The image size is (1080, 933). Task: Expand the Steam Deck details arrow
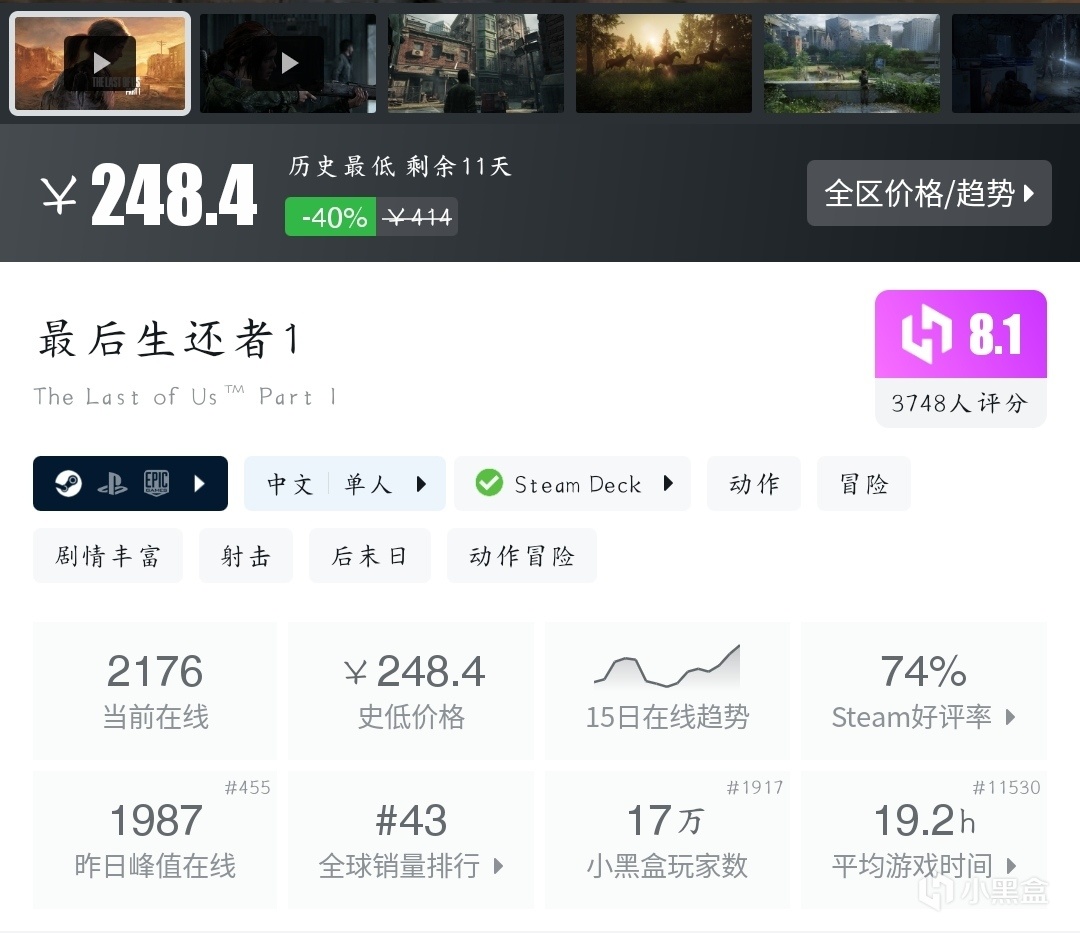pos(668,483)
